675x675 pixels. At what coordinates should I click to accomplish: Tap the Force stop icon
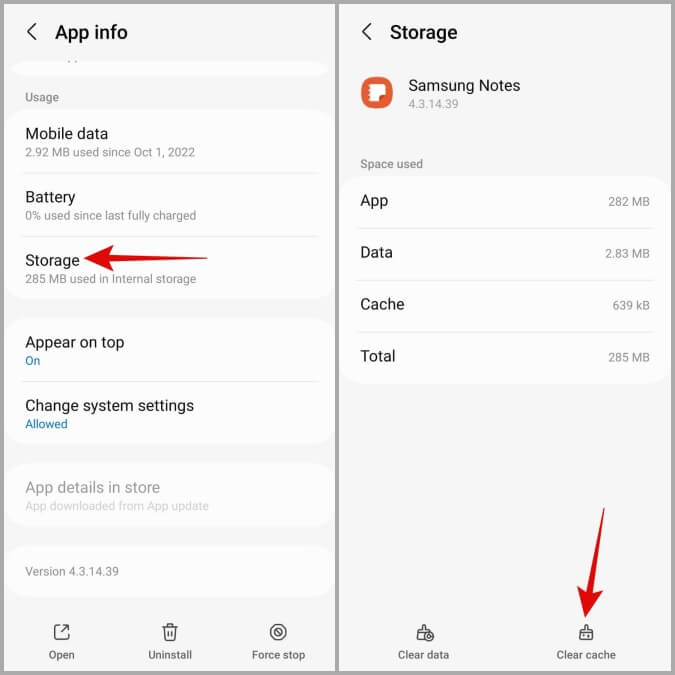click(x=278, y=632)
